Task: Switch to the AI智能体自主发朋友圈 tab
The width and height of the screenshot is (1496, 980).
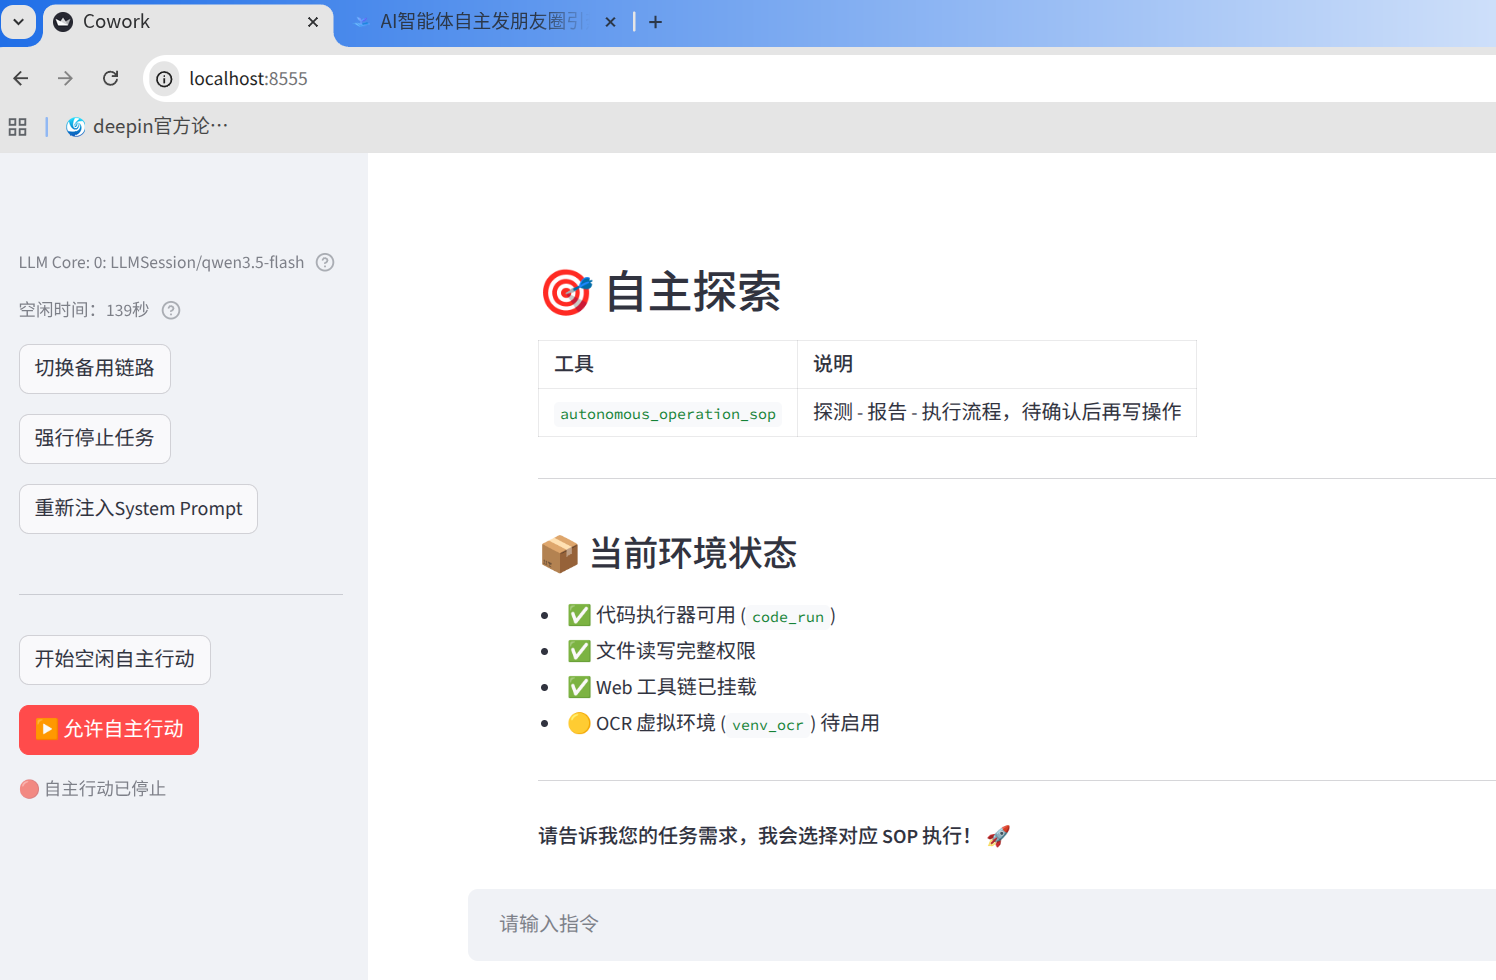Action: tap(480, 21)
